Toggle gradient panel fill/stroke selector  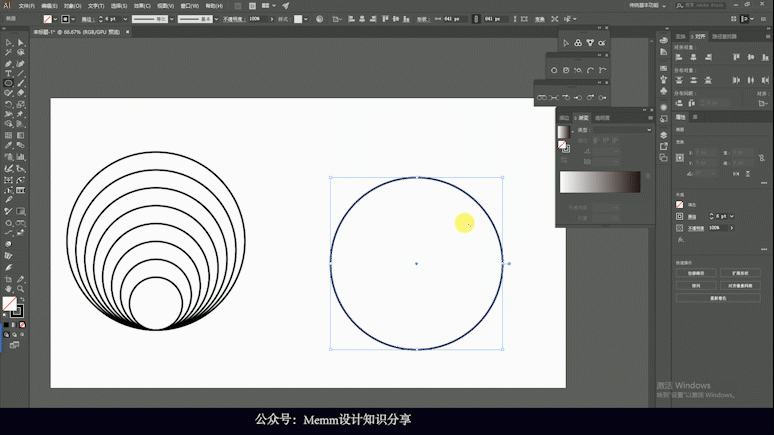[x=563, y=146]
